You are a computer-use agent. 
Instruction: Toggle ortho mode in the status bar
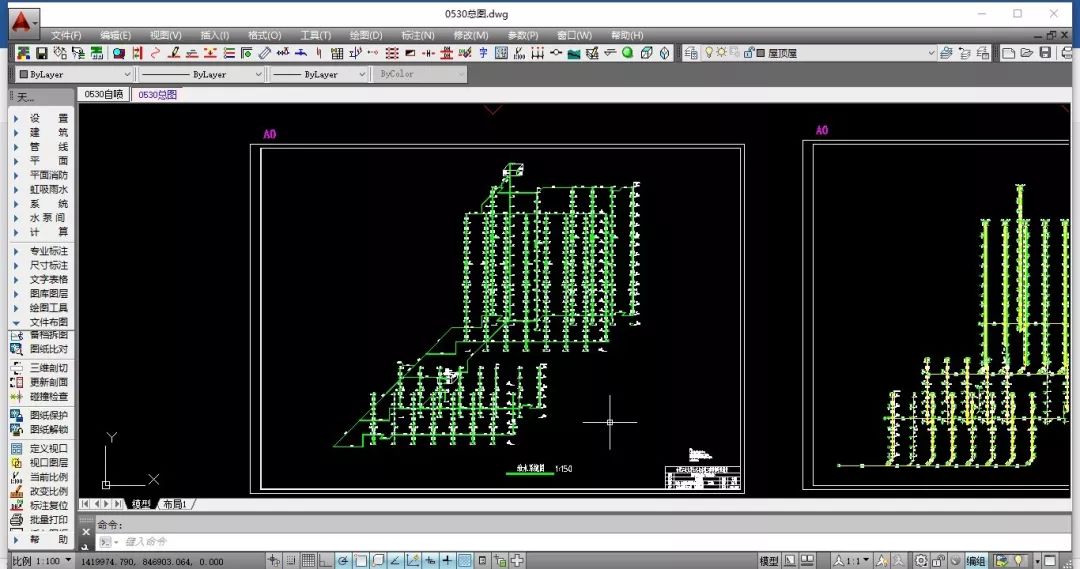pos(325,561)
